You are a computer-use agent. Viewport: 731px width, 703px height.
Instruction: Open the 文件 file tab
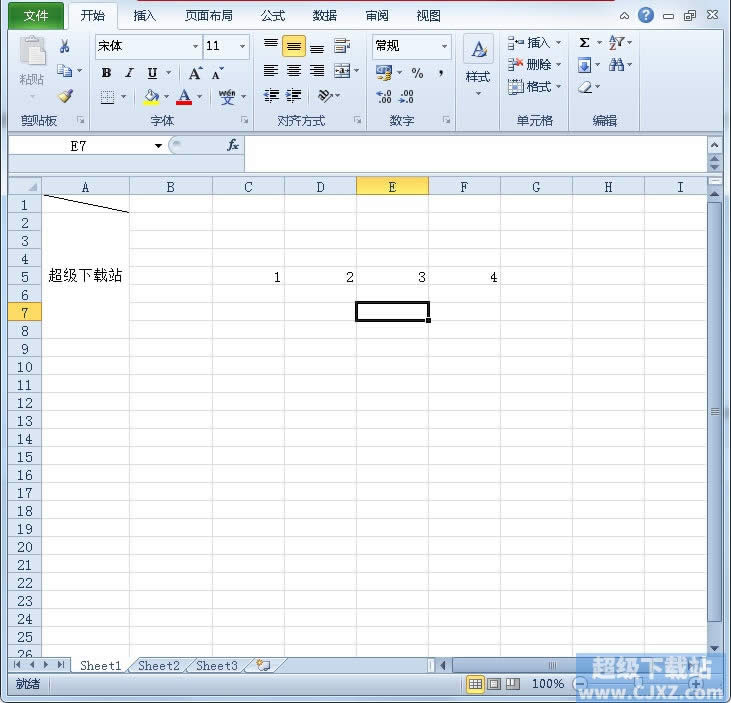coord(36,16)
